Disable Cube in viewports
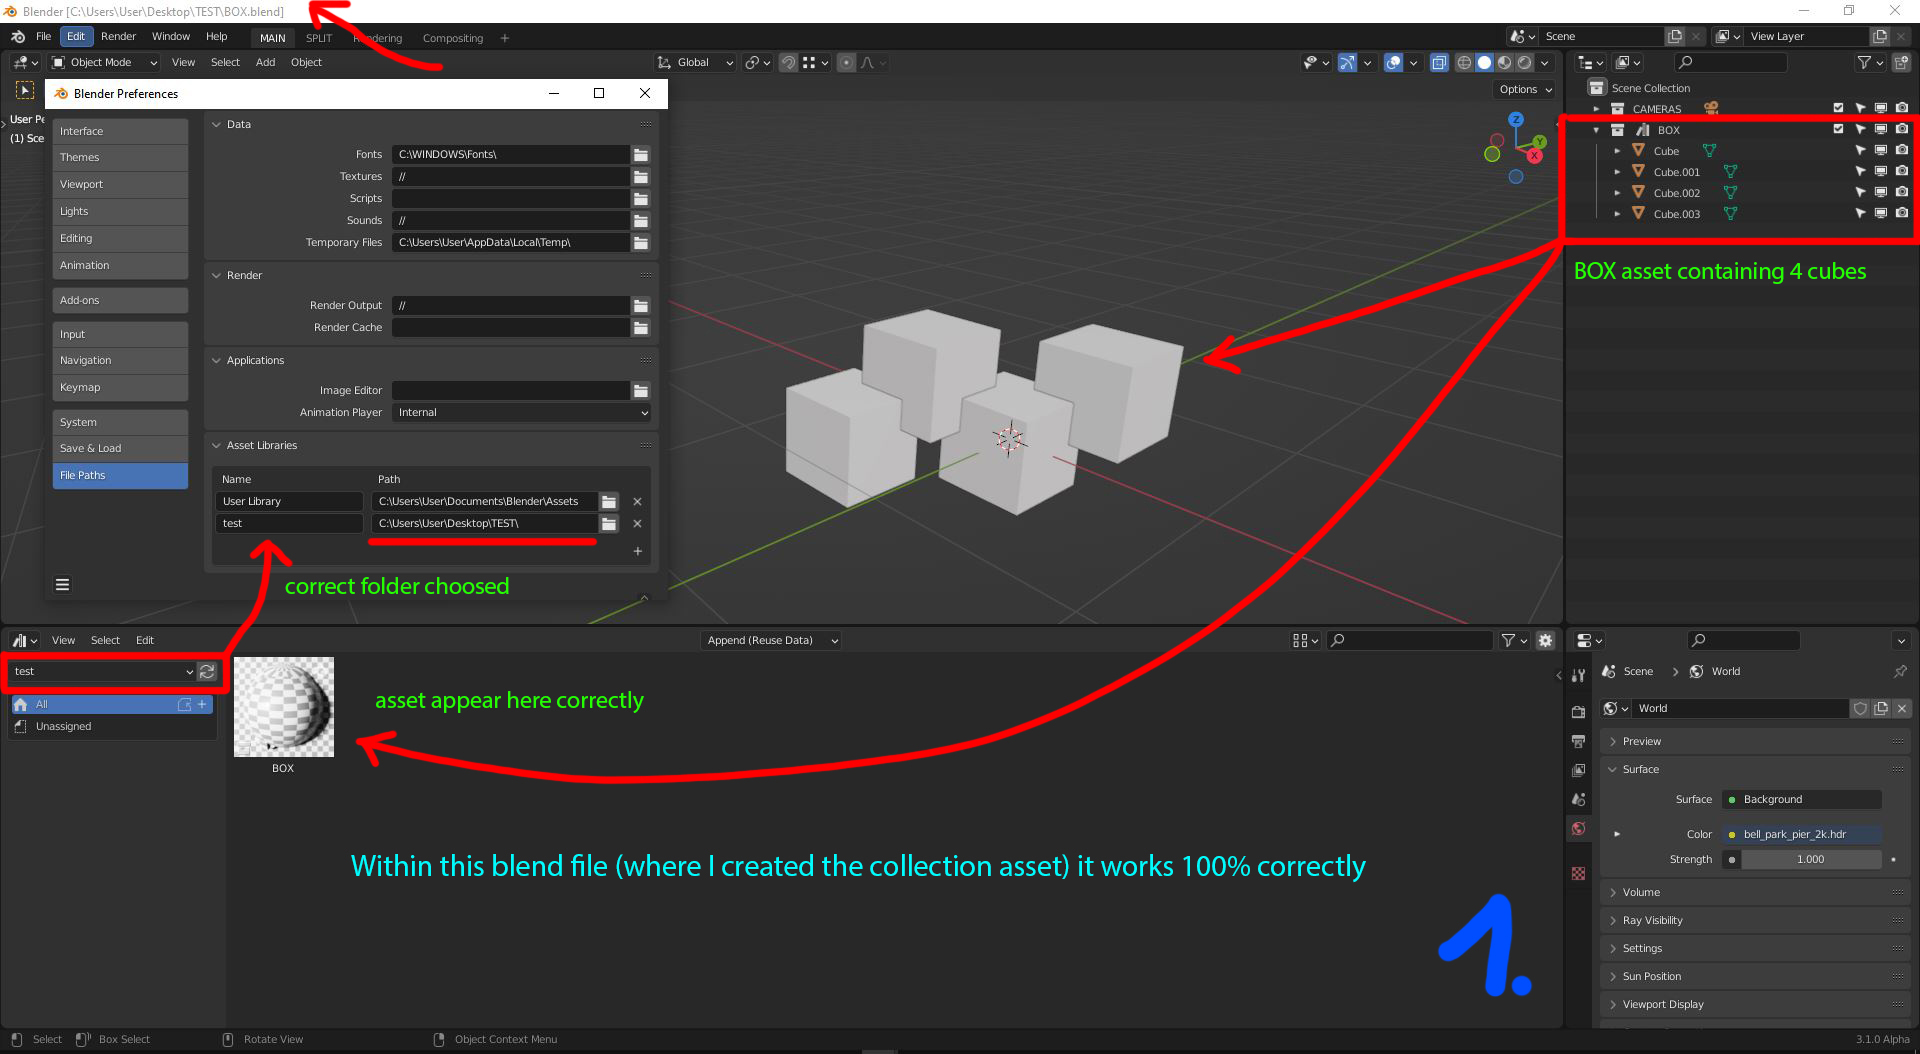Image resolution: width=1920 pixels, height=1054 pixels. coord(1881,151)
